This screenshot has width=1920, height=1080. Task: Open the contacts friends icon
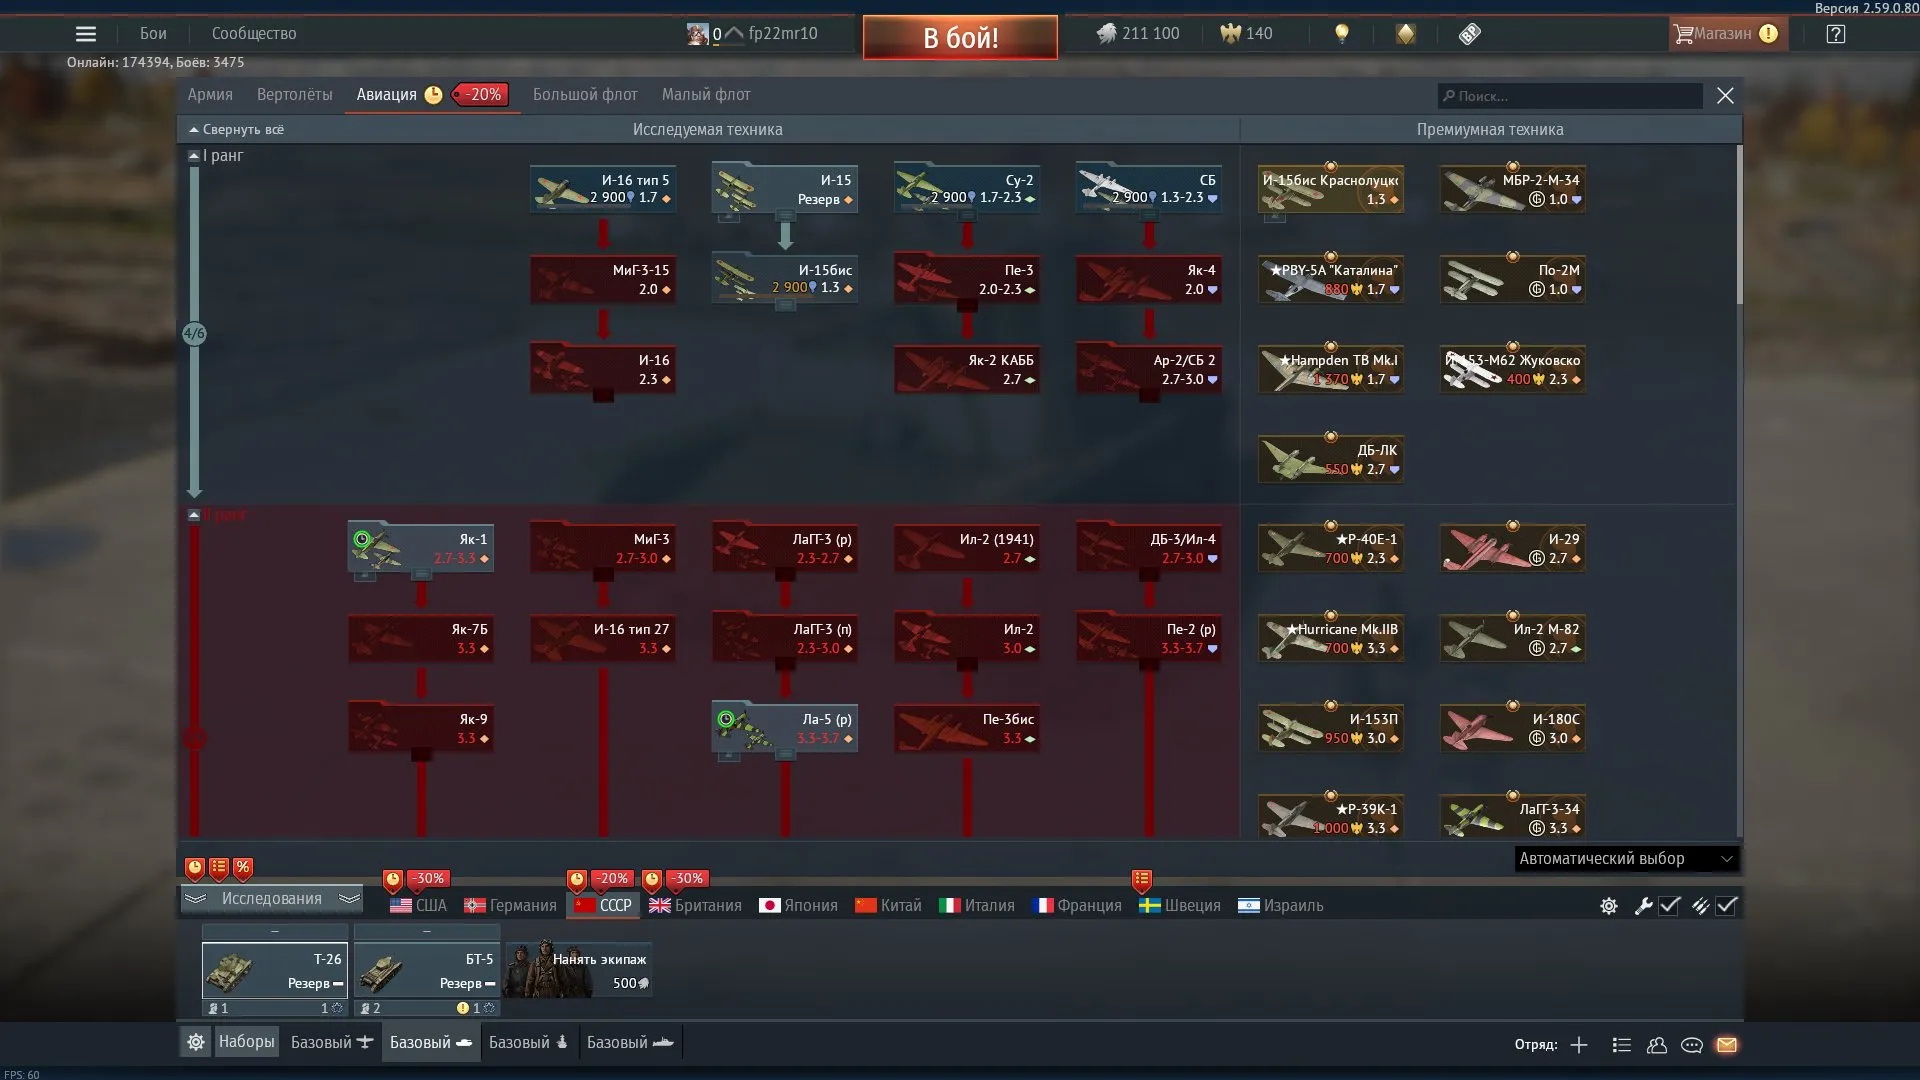point(1657,1045)
